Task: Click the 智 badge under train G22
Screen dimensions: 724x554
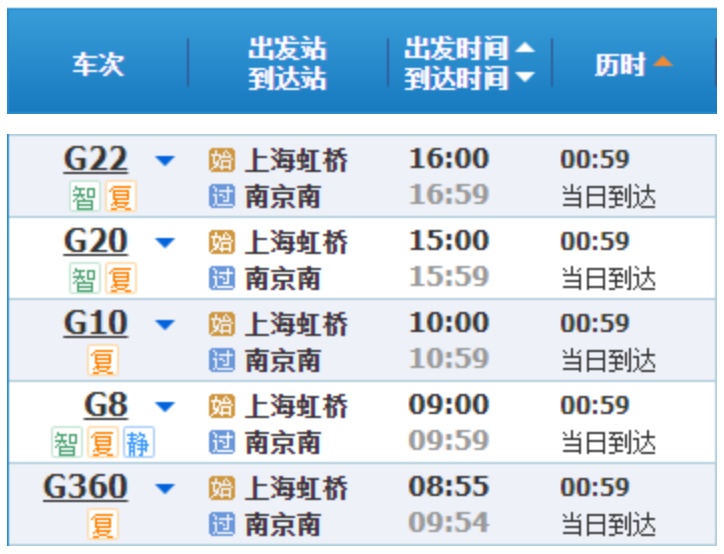Action: coord(84,197)
